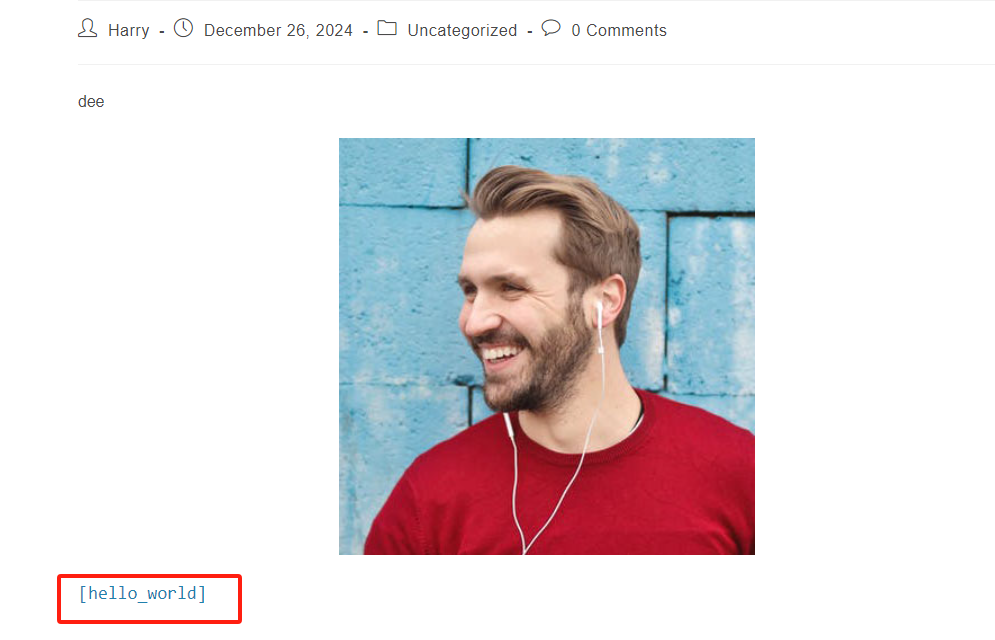Image resolution: width=995 pixels, height=640 pixels.
Task: Open the Uncategorized category link
Action: (x=462, y=31)
